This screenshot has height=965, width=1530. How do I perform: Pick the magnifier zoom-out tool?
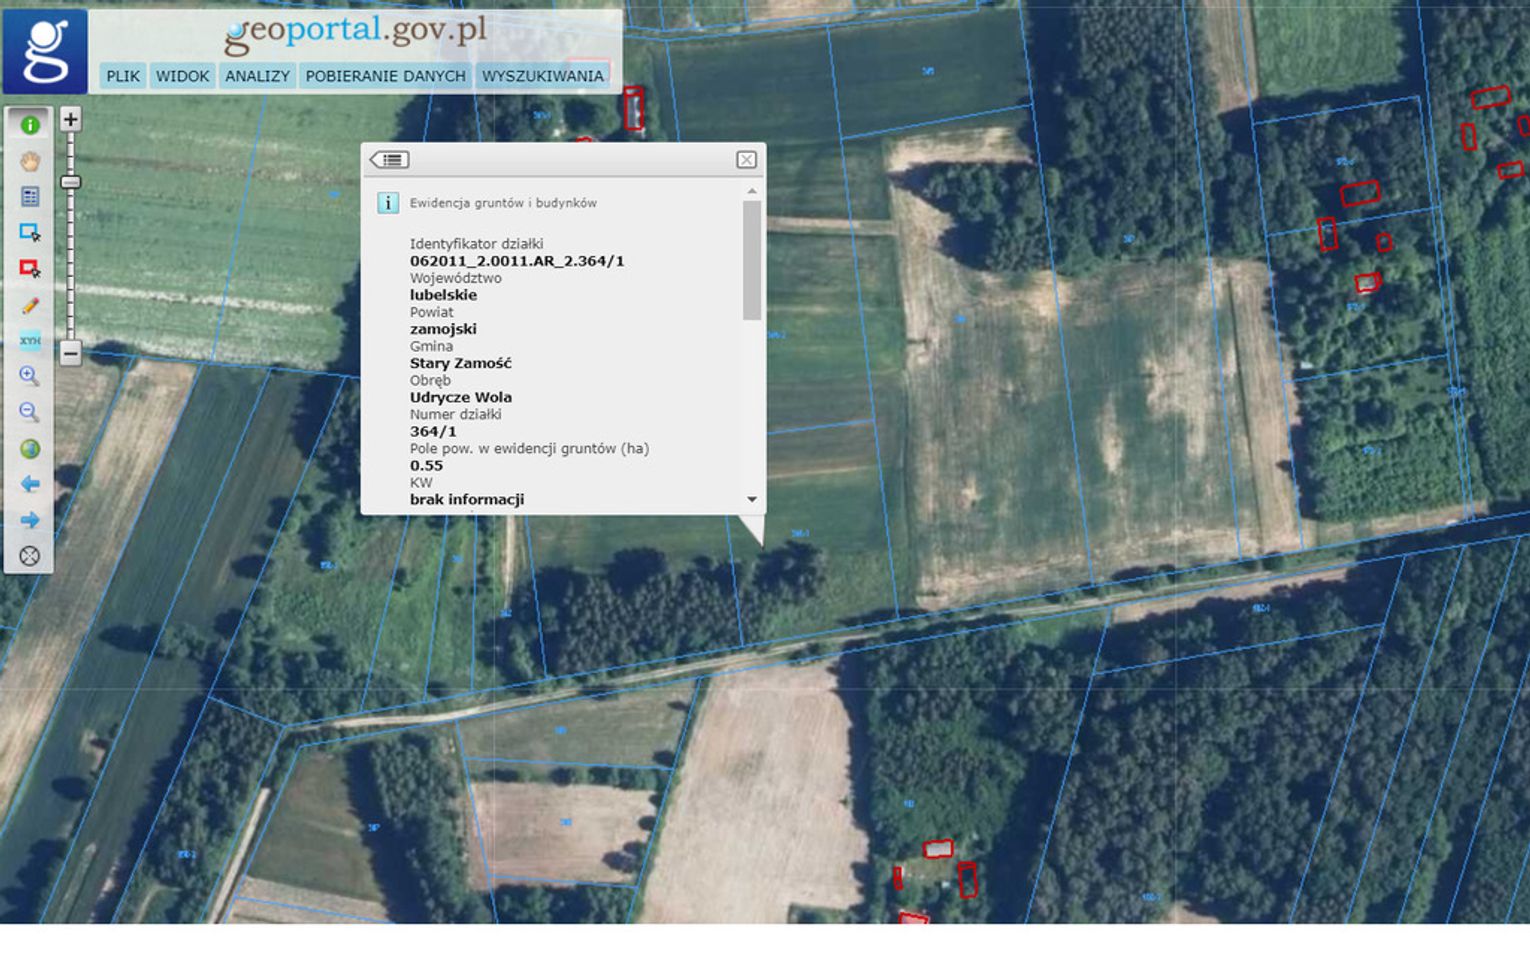point(30,412)
